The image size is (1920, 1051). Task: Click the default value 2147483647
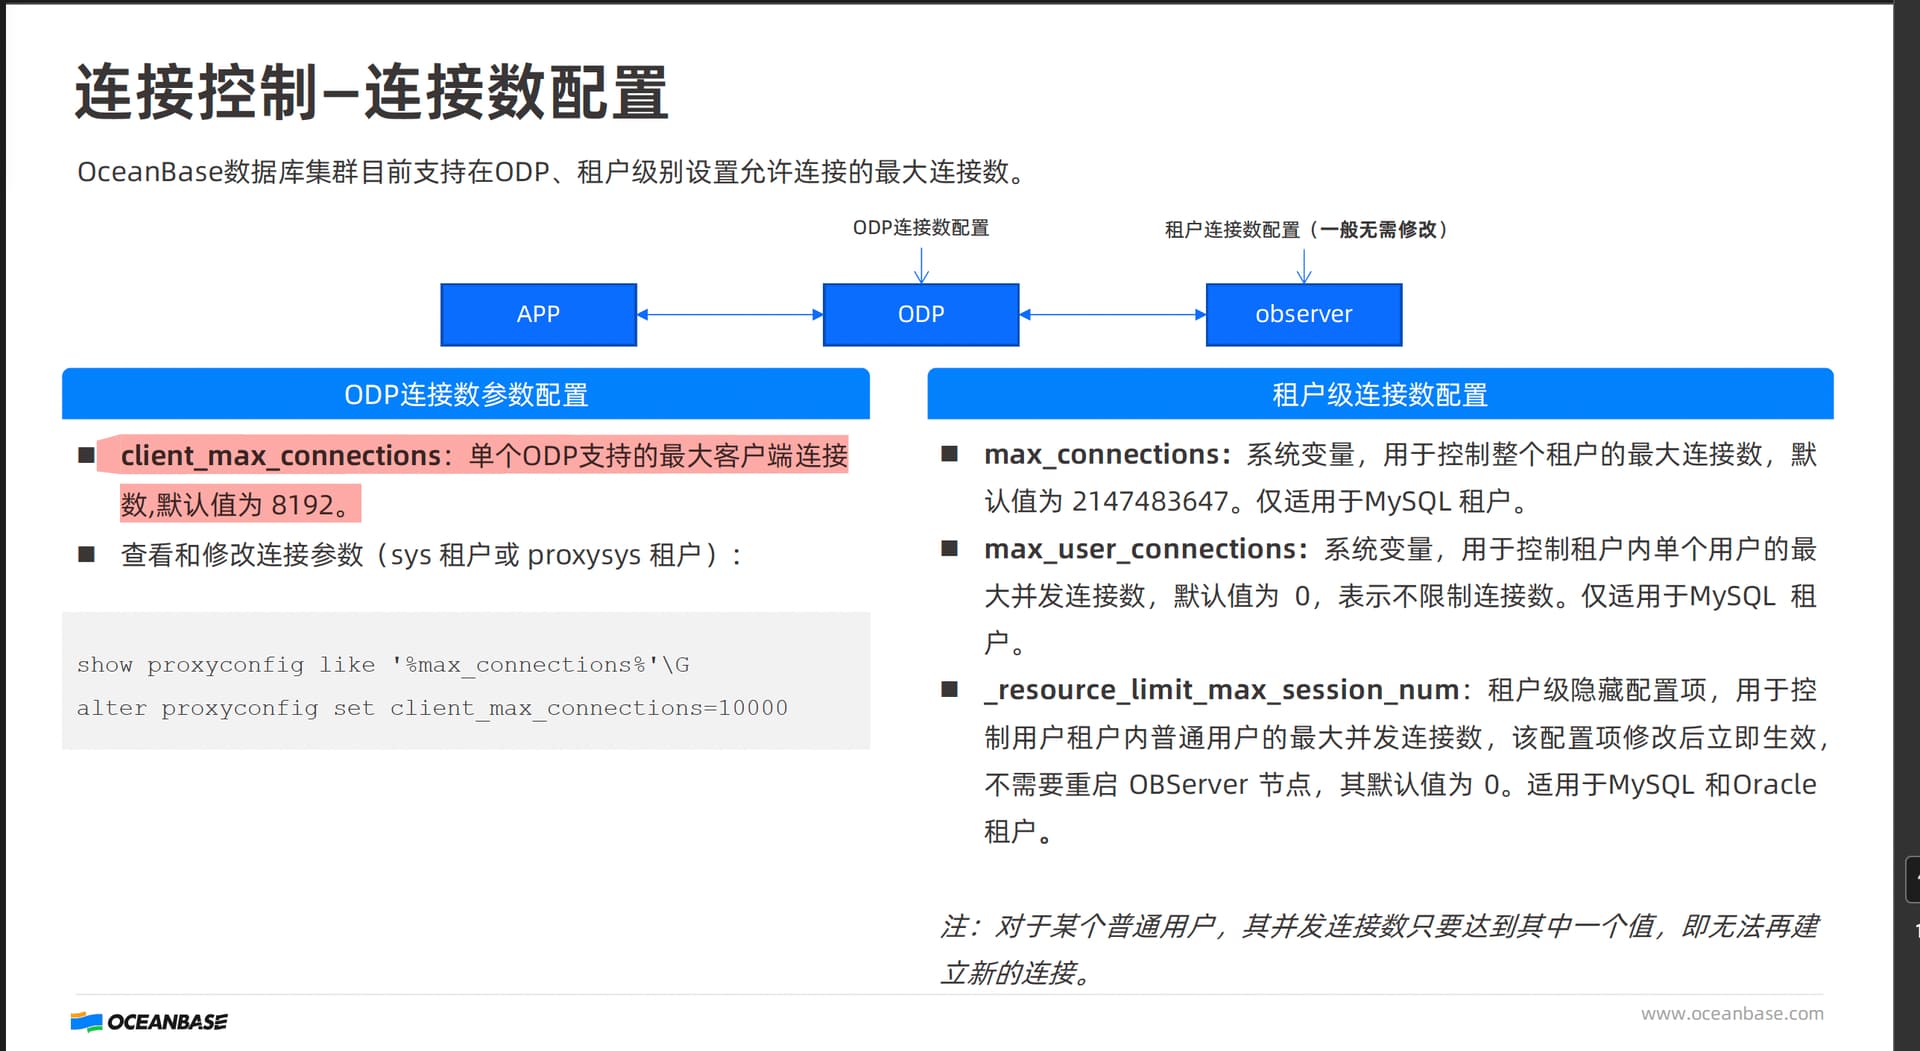point(1150,501)
